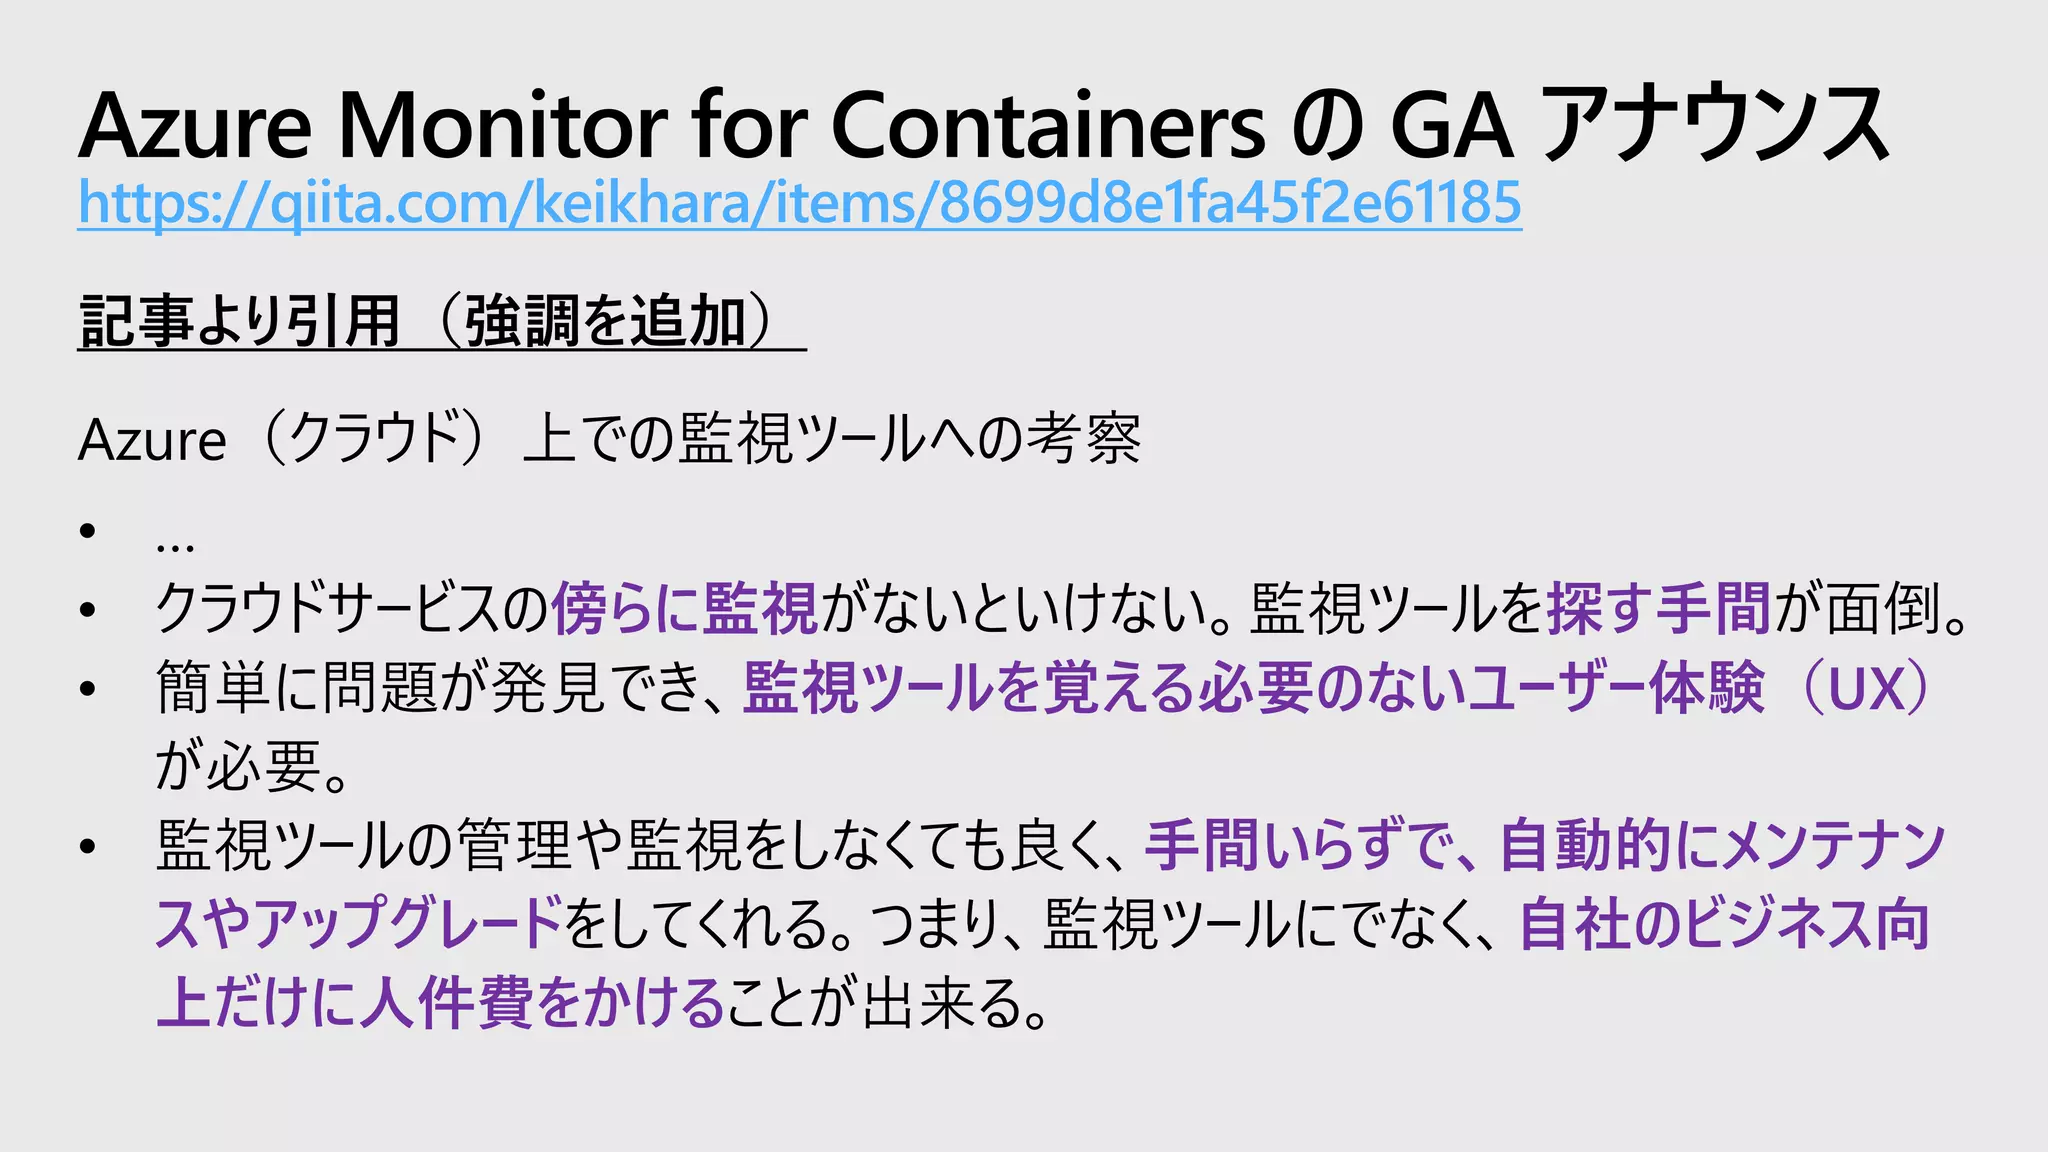Click purple text 手間いらずで、自動的にメンテナン

tap(1545, 845)
